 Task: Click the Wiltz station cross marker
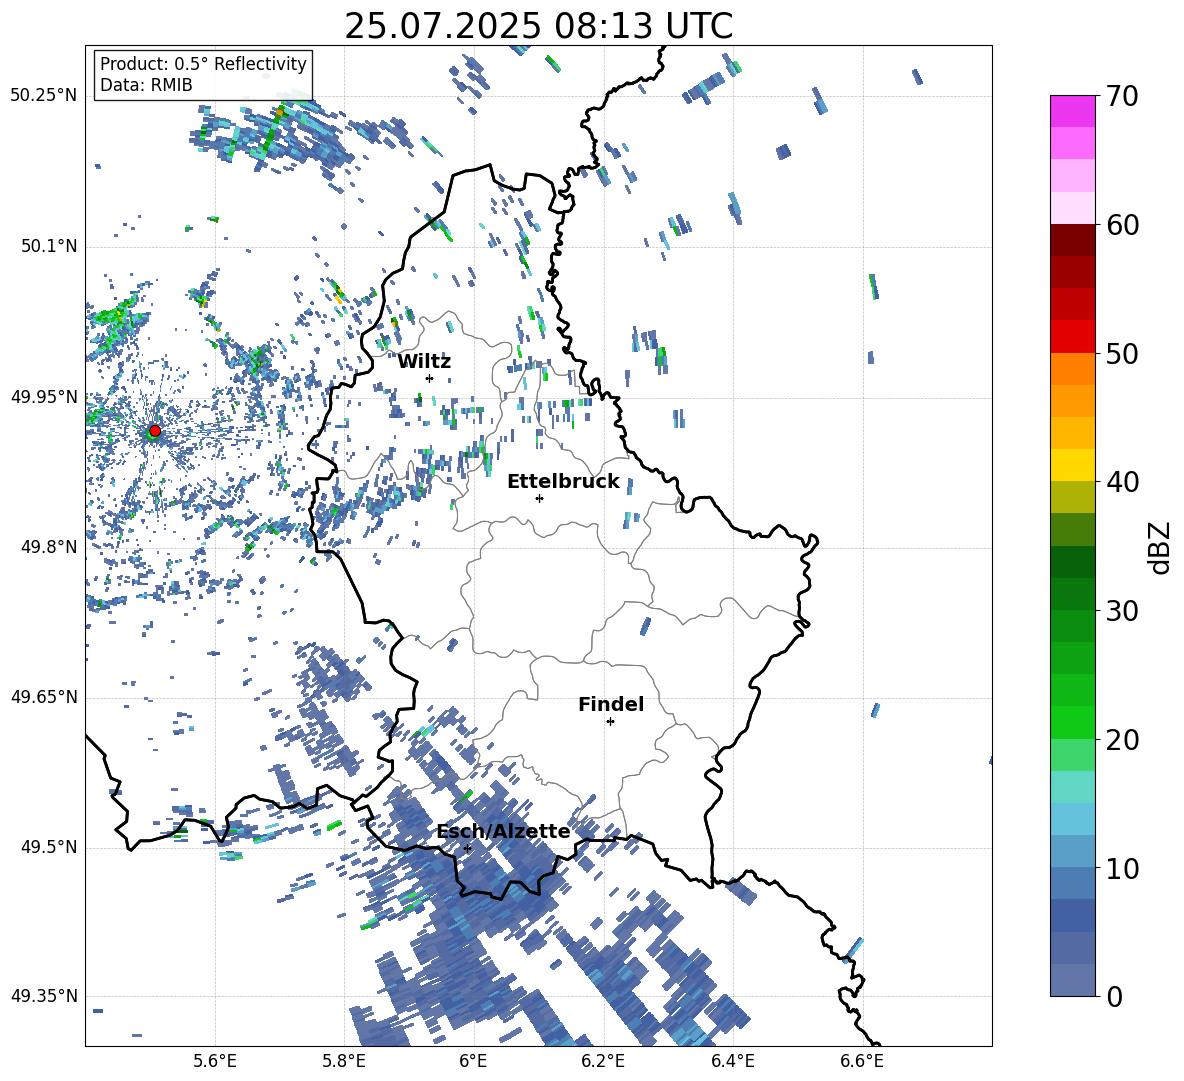pyautogui.click(x=430, y=378)
